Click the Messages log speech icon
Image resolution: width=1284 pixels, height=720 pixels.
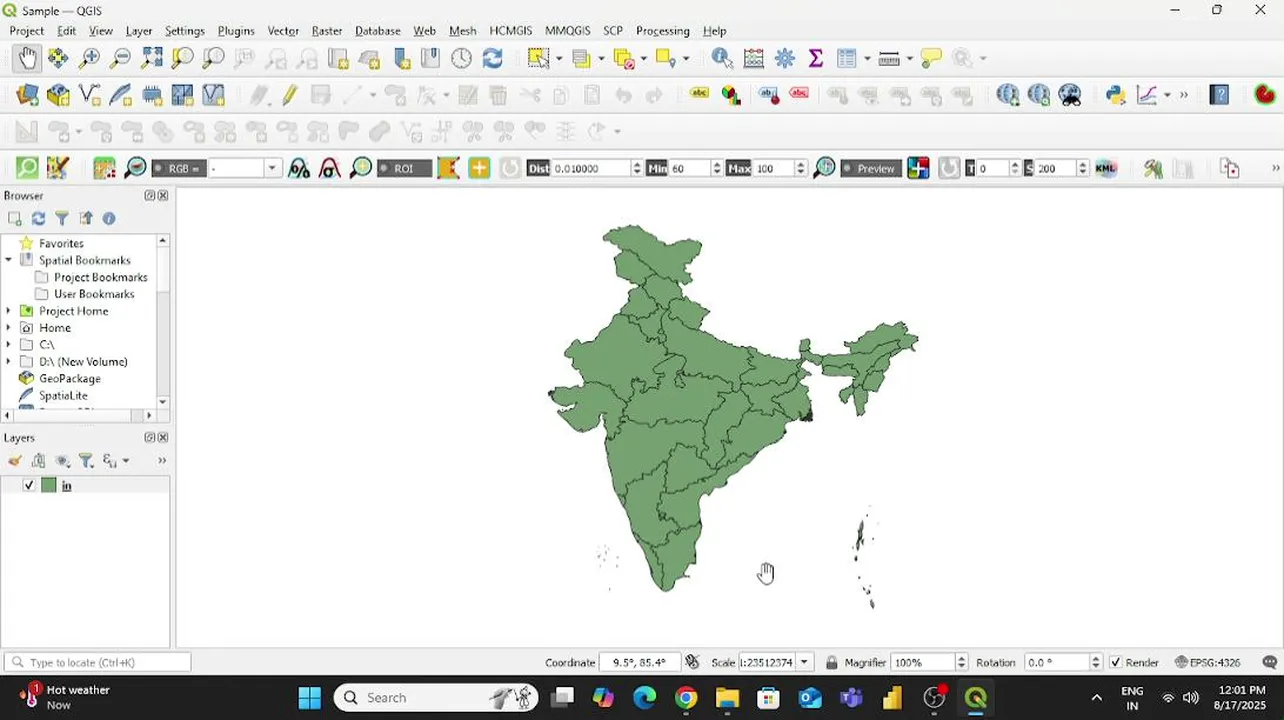pyautogui.click(x=1270, y=662)
